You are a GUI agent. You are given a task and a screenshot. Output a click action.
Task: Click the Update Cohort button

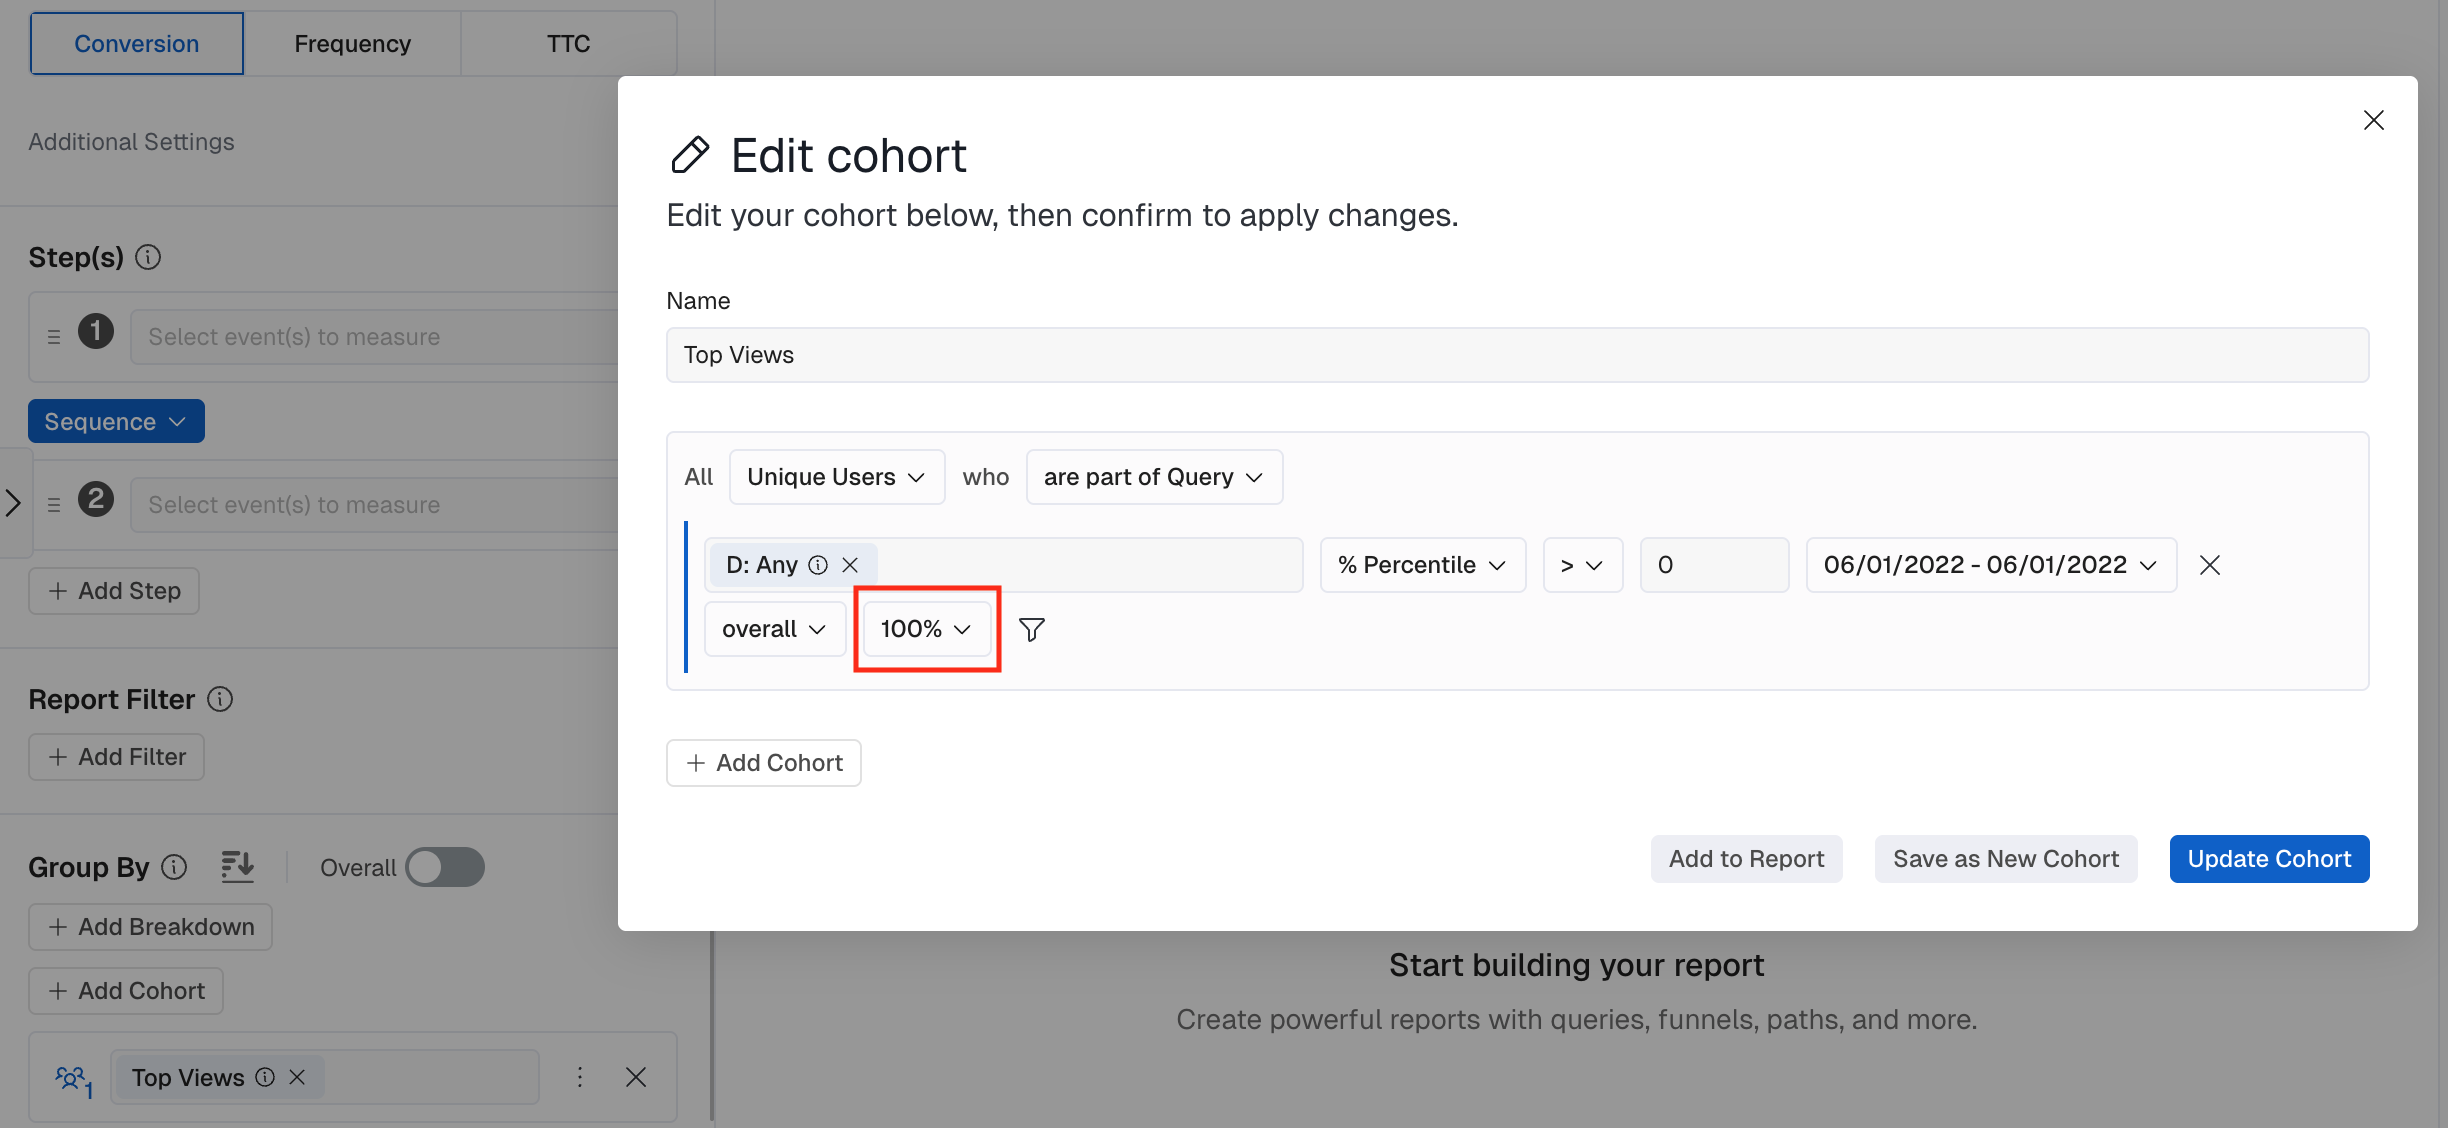(2268, 859)
